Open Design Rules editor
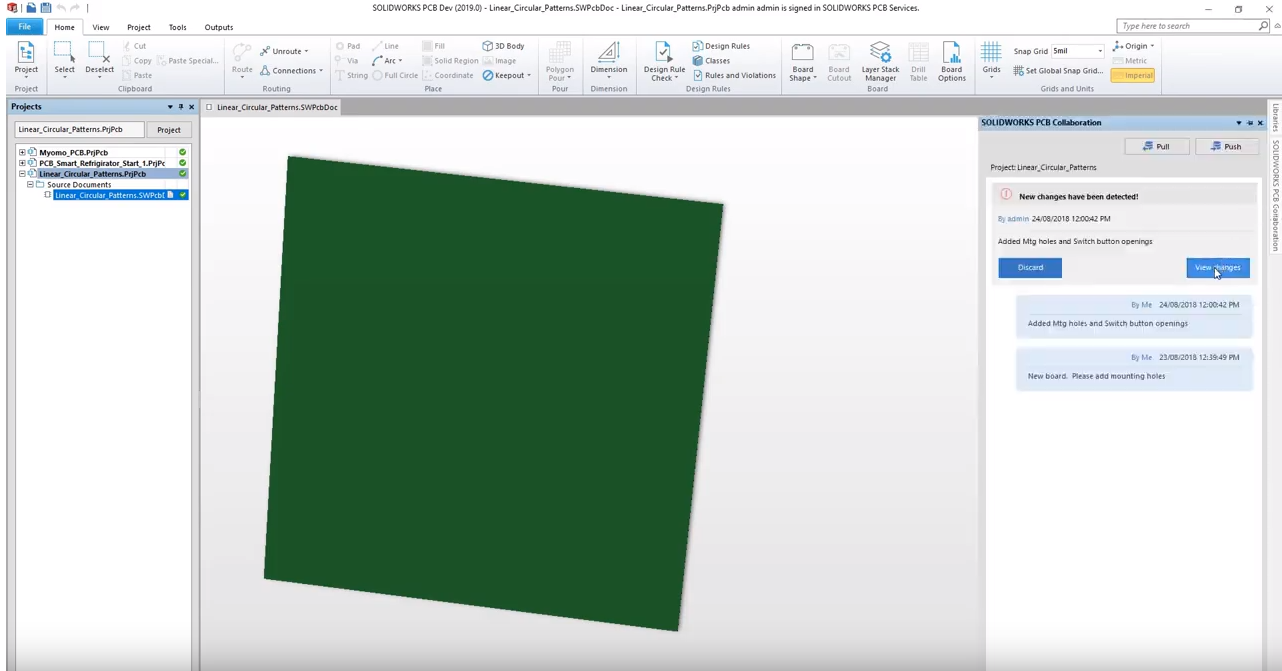The height and width of the screenshot is (671, 1282). point(721,46)
